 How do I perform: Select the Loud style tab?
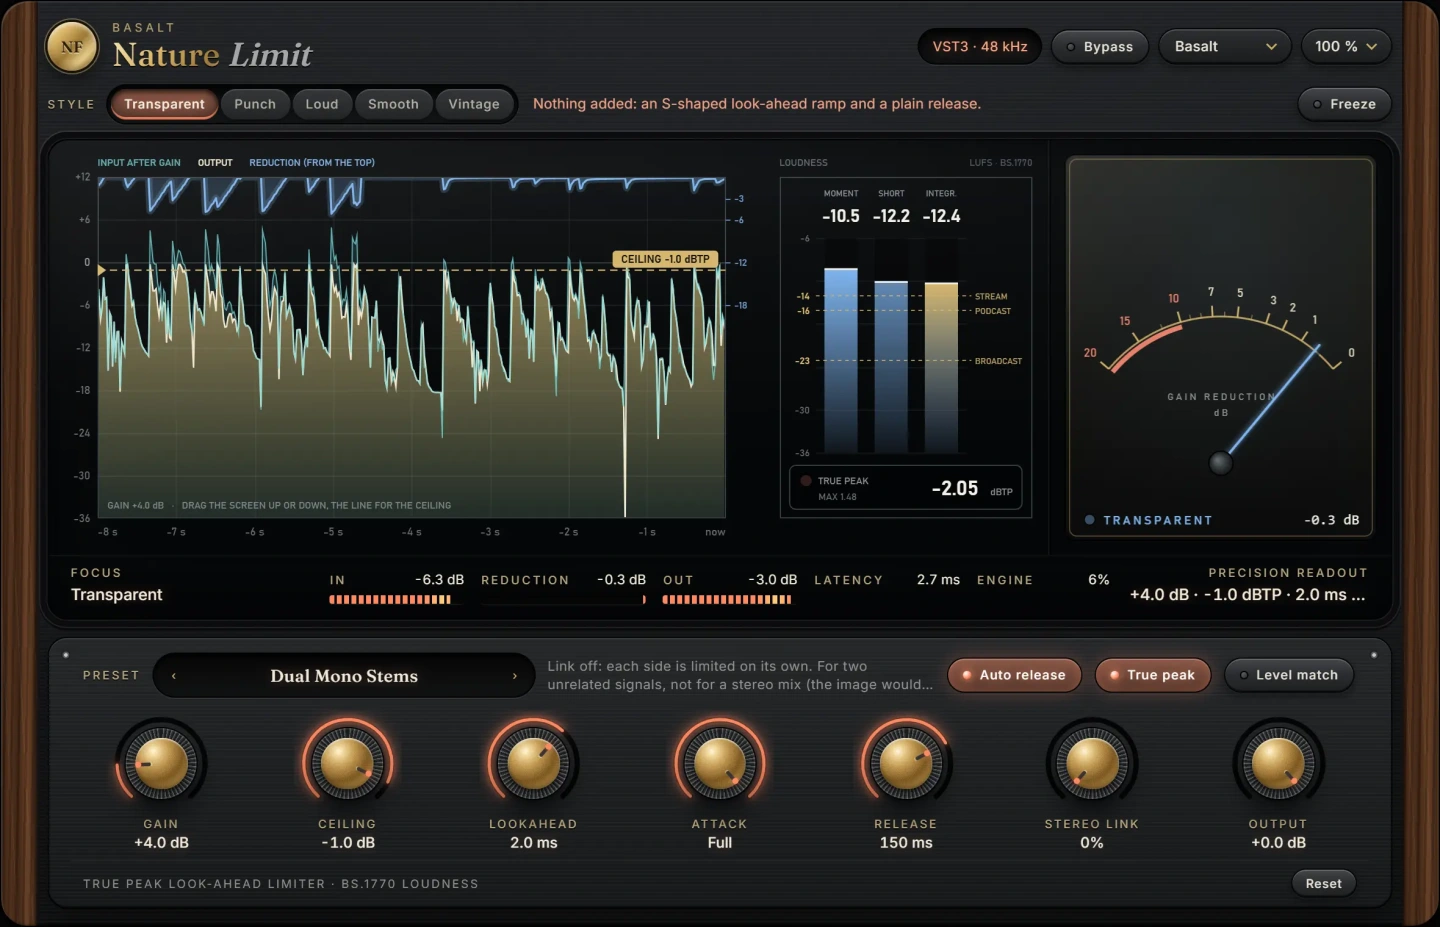(x=322, y=104)
